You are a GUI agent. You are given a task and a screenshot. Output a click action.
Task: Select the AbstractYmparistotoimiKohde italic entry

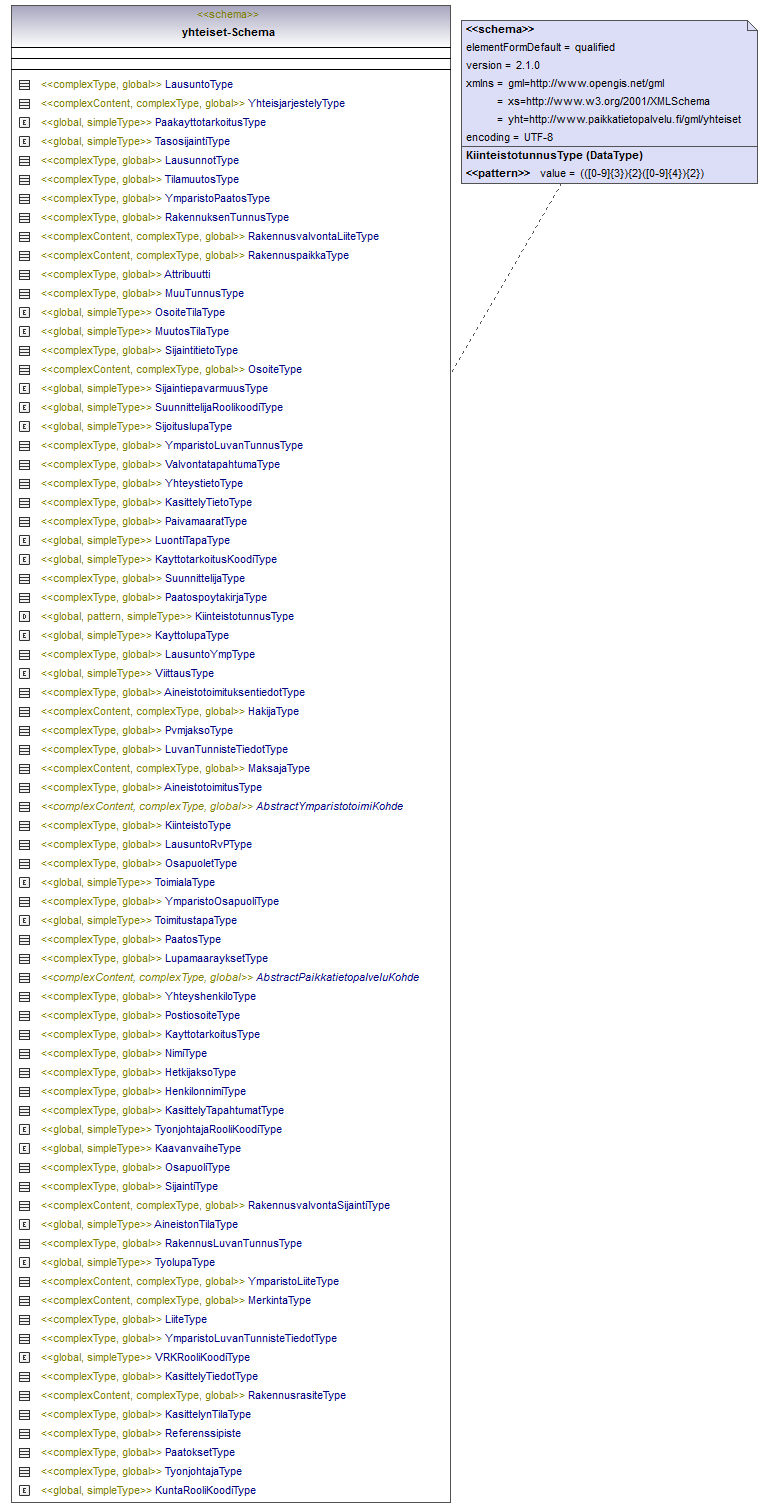pos(329,807)
